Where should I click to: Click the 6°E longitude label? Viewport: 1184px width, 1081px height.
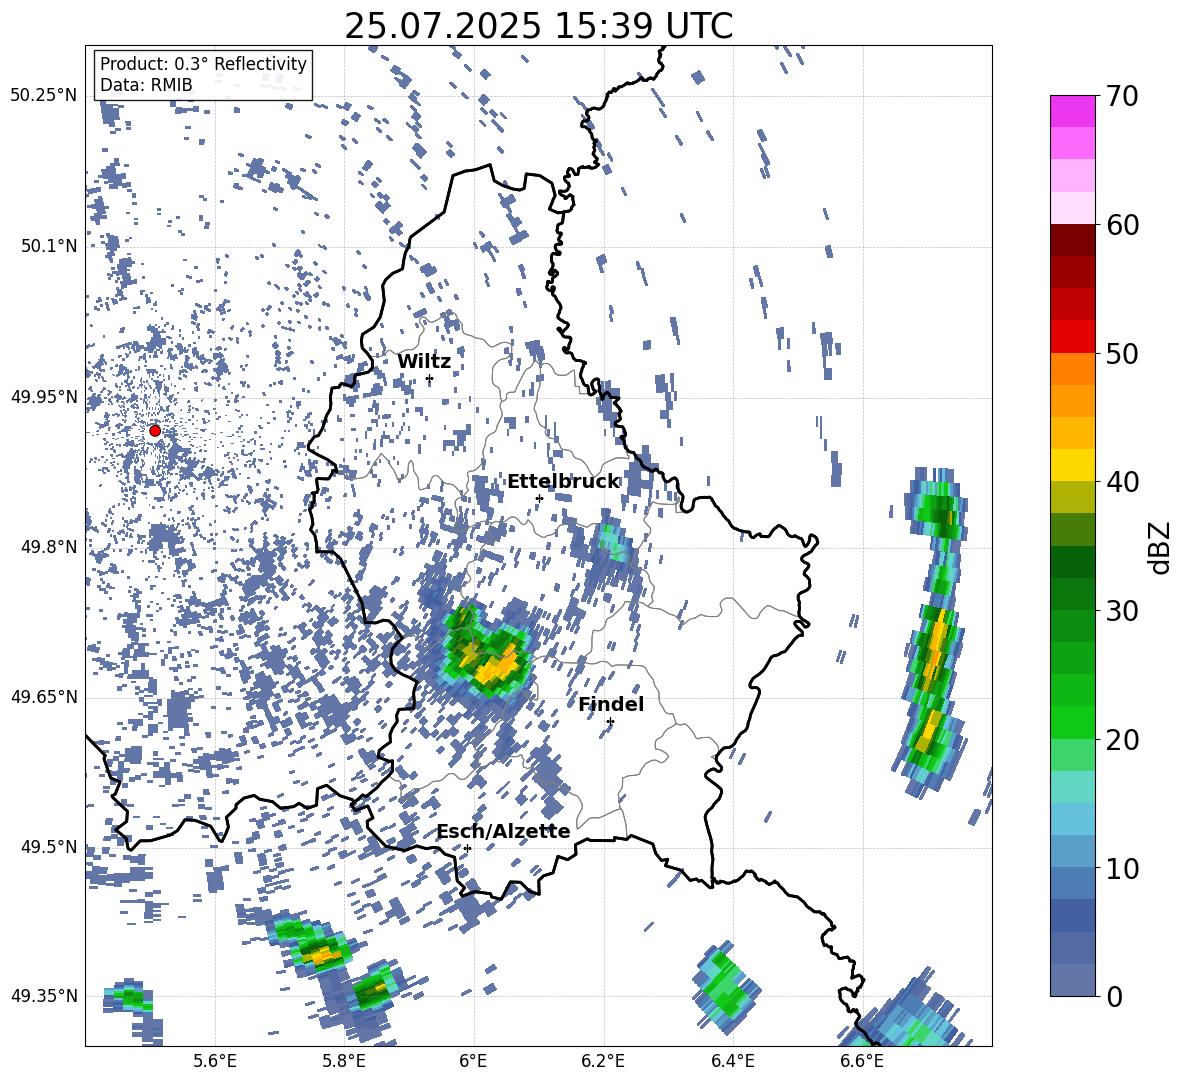coord(473,1061)
